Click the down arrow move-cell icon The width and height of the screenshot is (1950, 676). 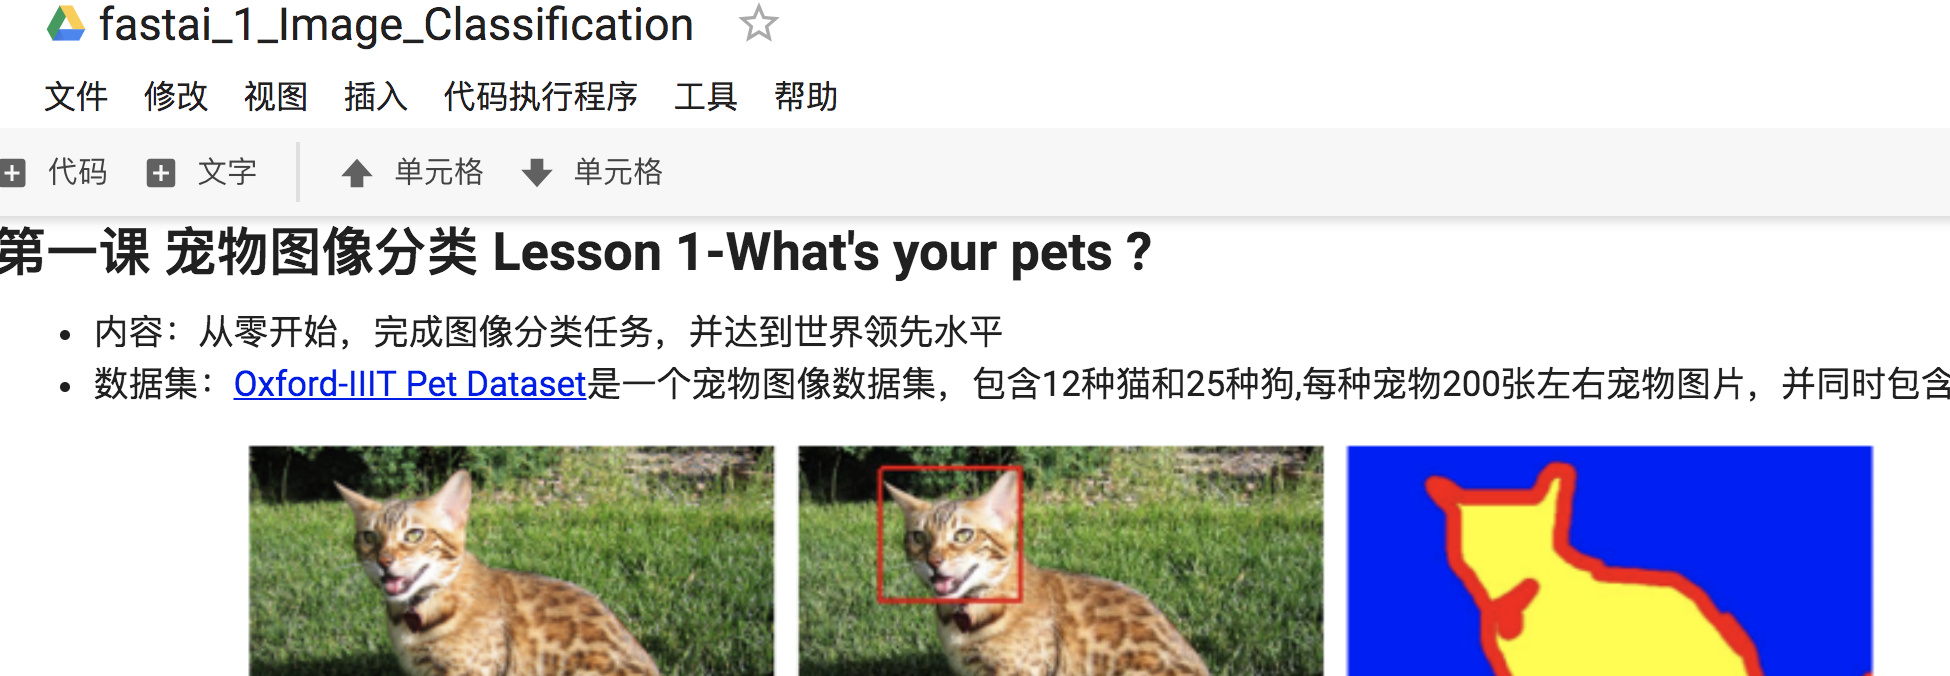point(537,173)
